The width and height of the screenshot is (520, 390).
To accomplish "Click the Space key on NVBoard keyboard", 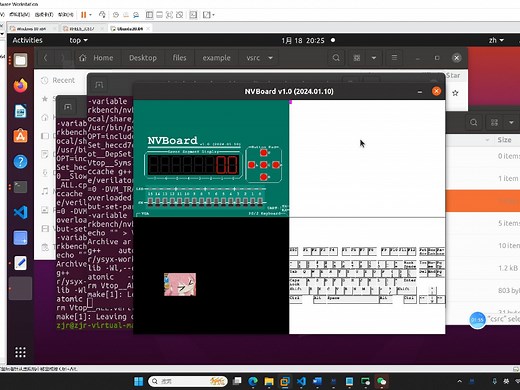I will [x=353, y=299].
